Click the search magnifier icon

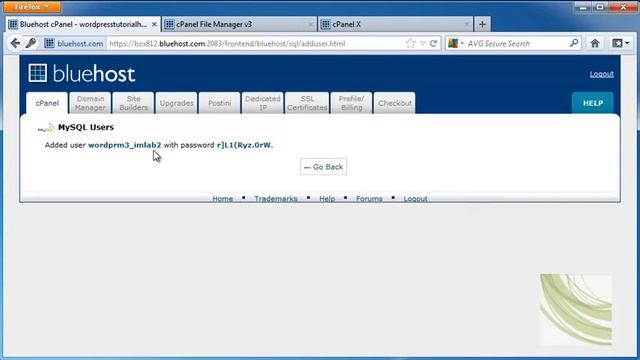pyautogui.click(x=574, y=43)
